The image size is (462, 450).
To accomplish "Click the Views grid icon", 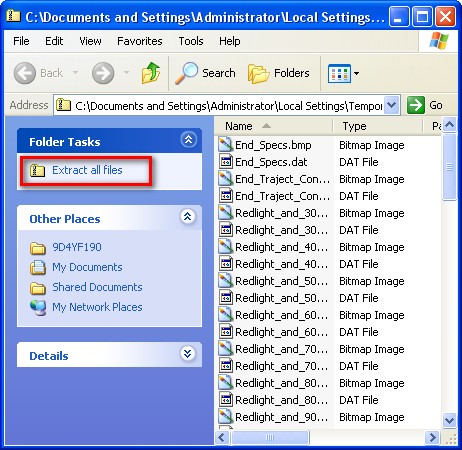I will pyautogui.click(x=339, y=73).
